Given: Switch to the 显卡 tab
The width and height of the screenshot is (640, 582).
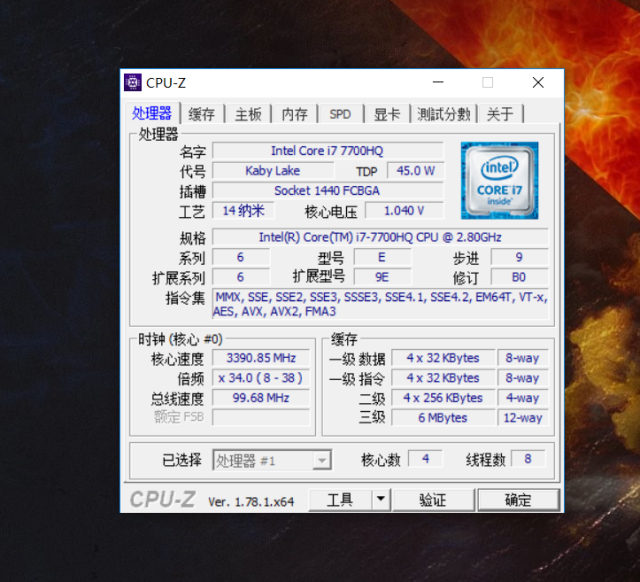Looking at the screenshot, I should [x=387, y=114].
